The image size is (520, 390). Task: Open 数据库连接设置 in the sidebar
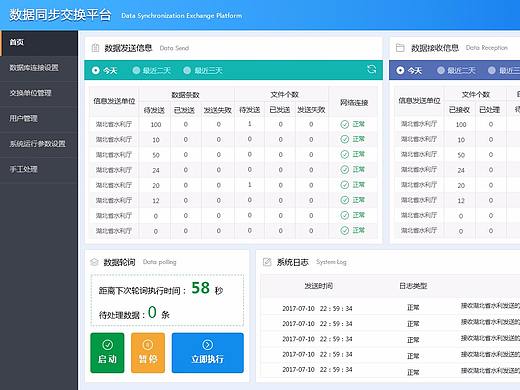[39, 68]
